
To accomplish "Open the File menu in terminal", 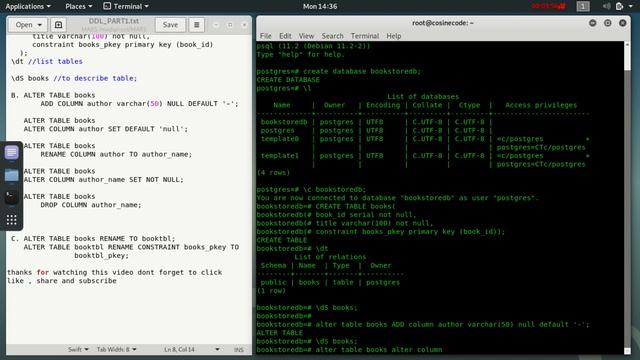I will [x=265, y=36].
